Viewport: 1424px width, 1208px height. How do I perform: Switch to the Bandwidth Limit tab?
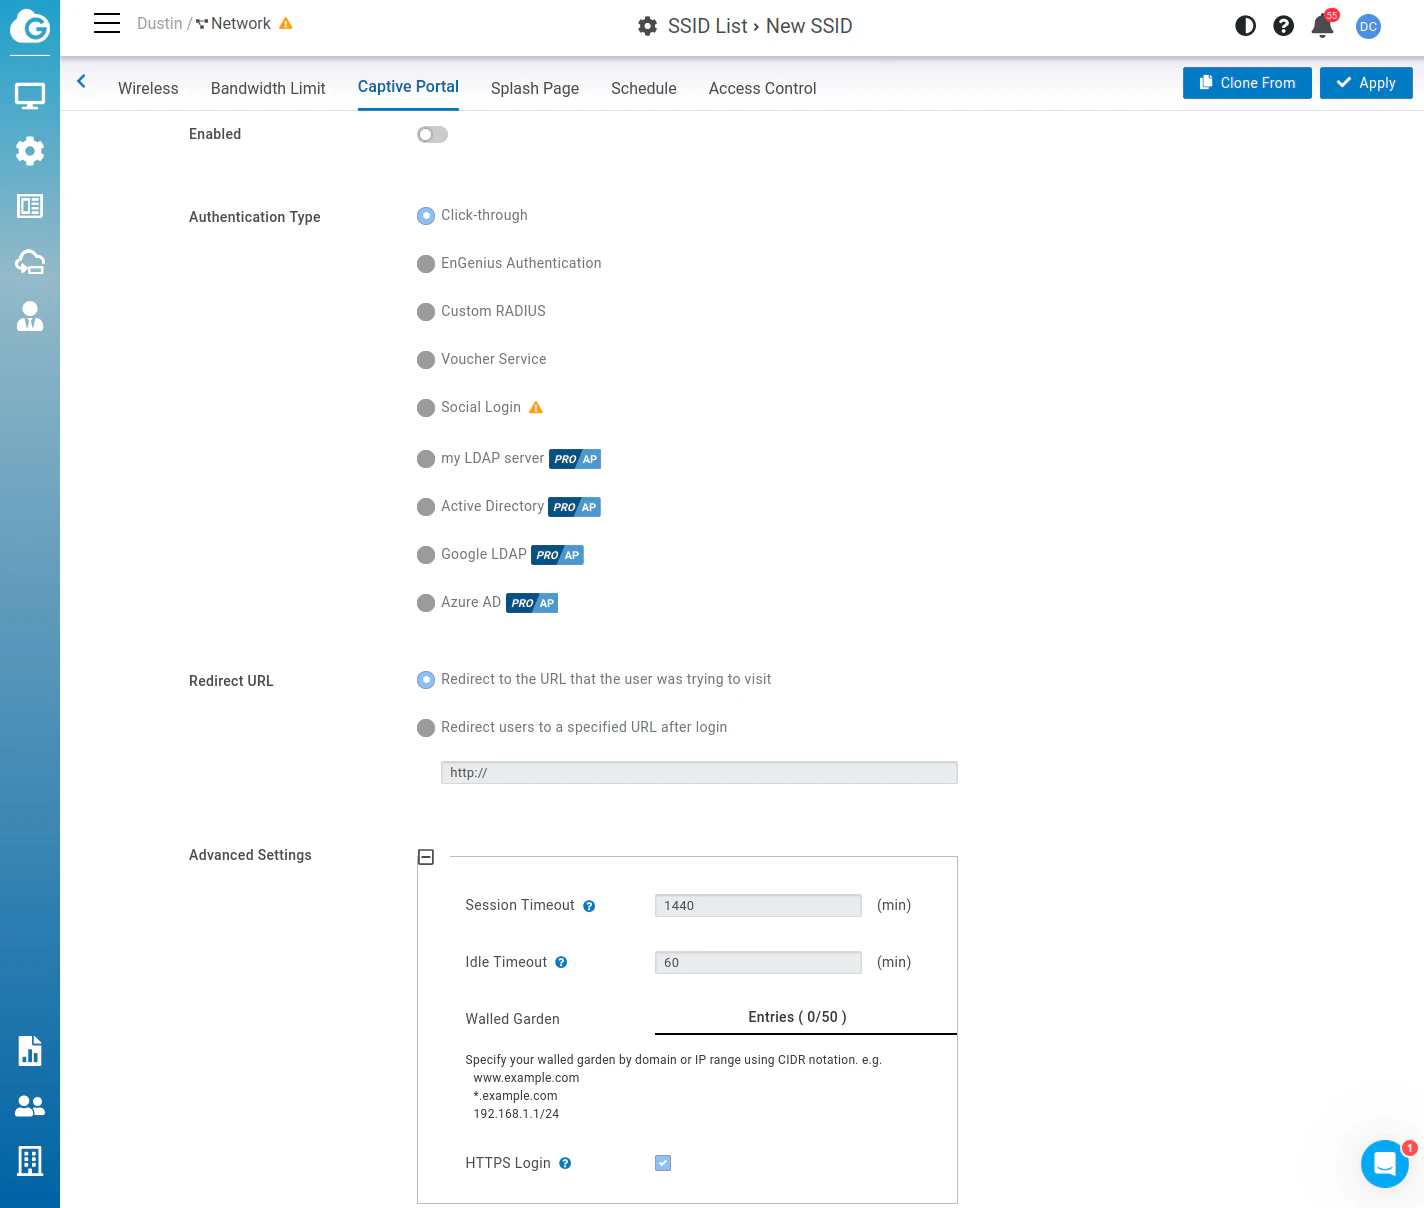tap(268, 88)
